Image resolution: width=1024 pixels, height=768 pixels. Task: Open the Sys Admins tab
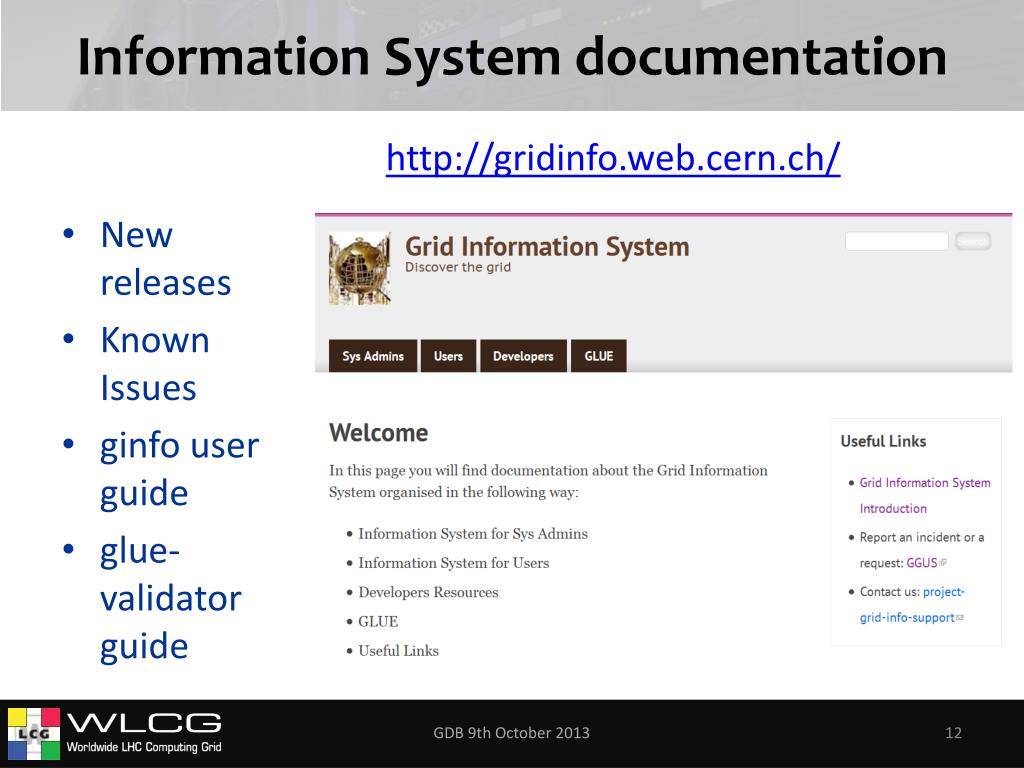tap(373, 356)
